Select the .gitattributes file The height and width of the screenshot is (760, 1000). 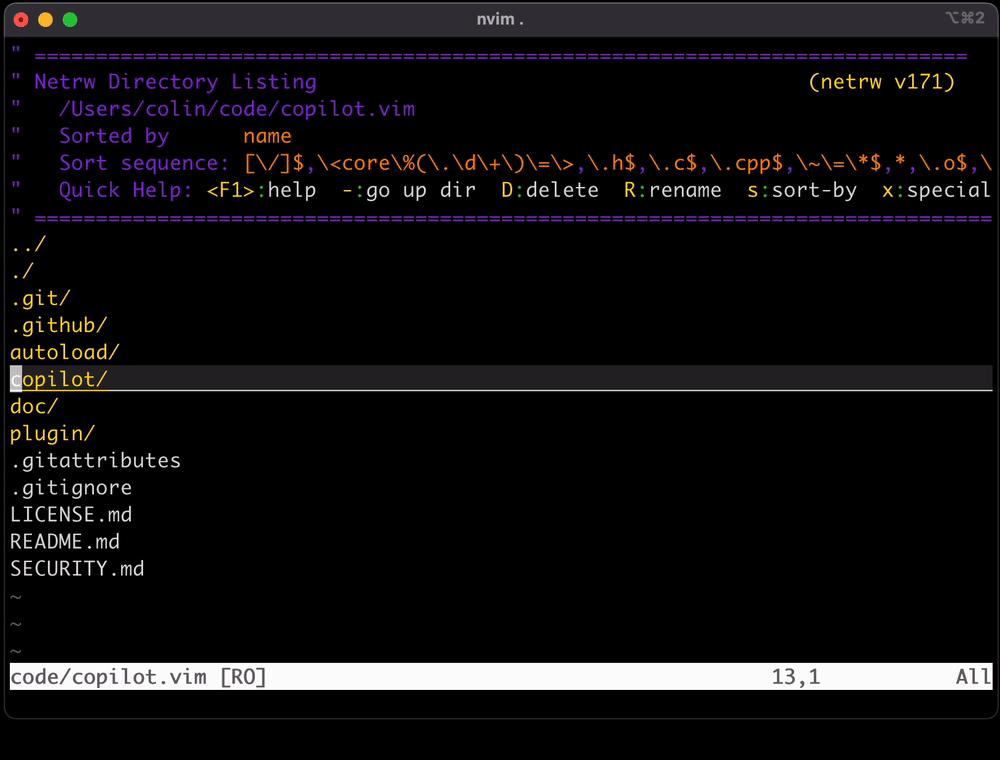tap(96, 460)
